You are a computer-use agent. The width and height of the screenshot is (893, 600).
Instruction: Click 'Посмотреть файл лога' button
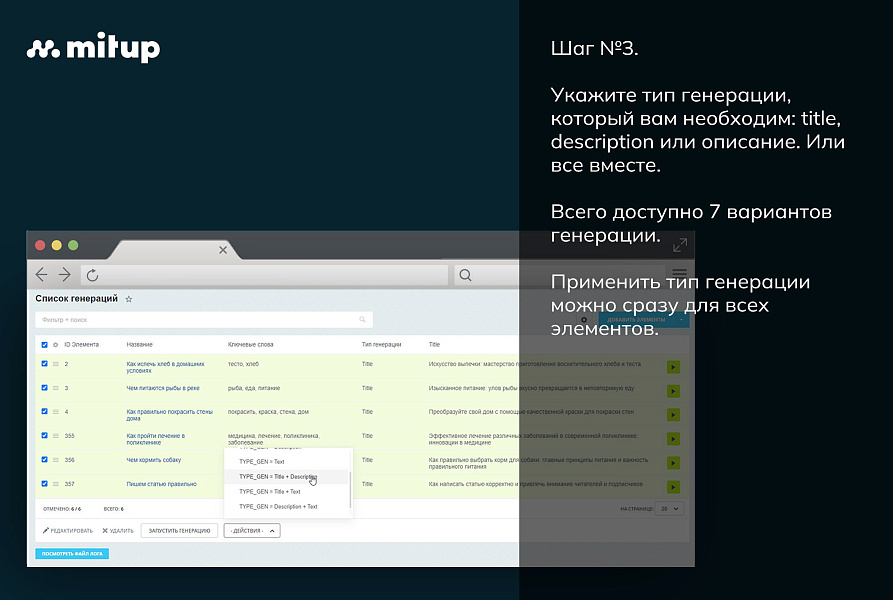point(71,553)
